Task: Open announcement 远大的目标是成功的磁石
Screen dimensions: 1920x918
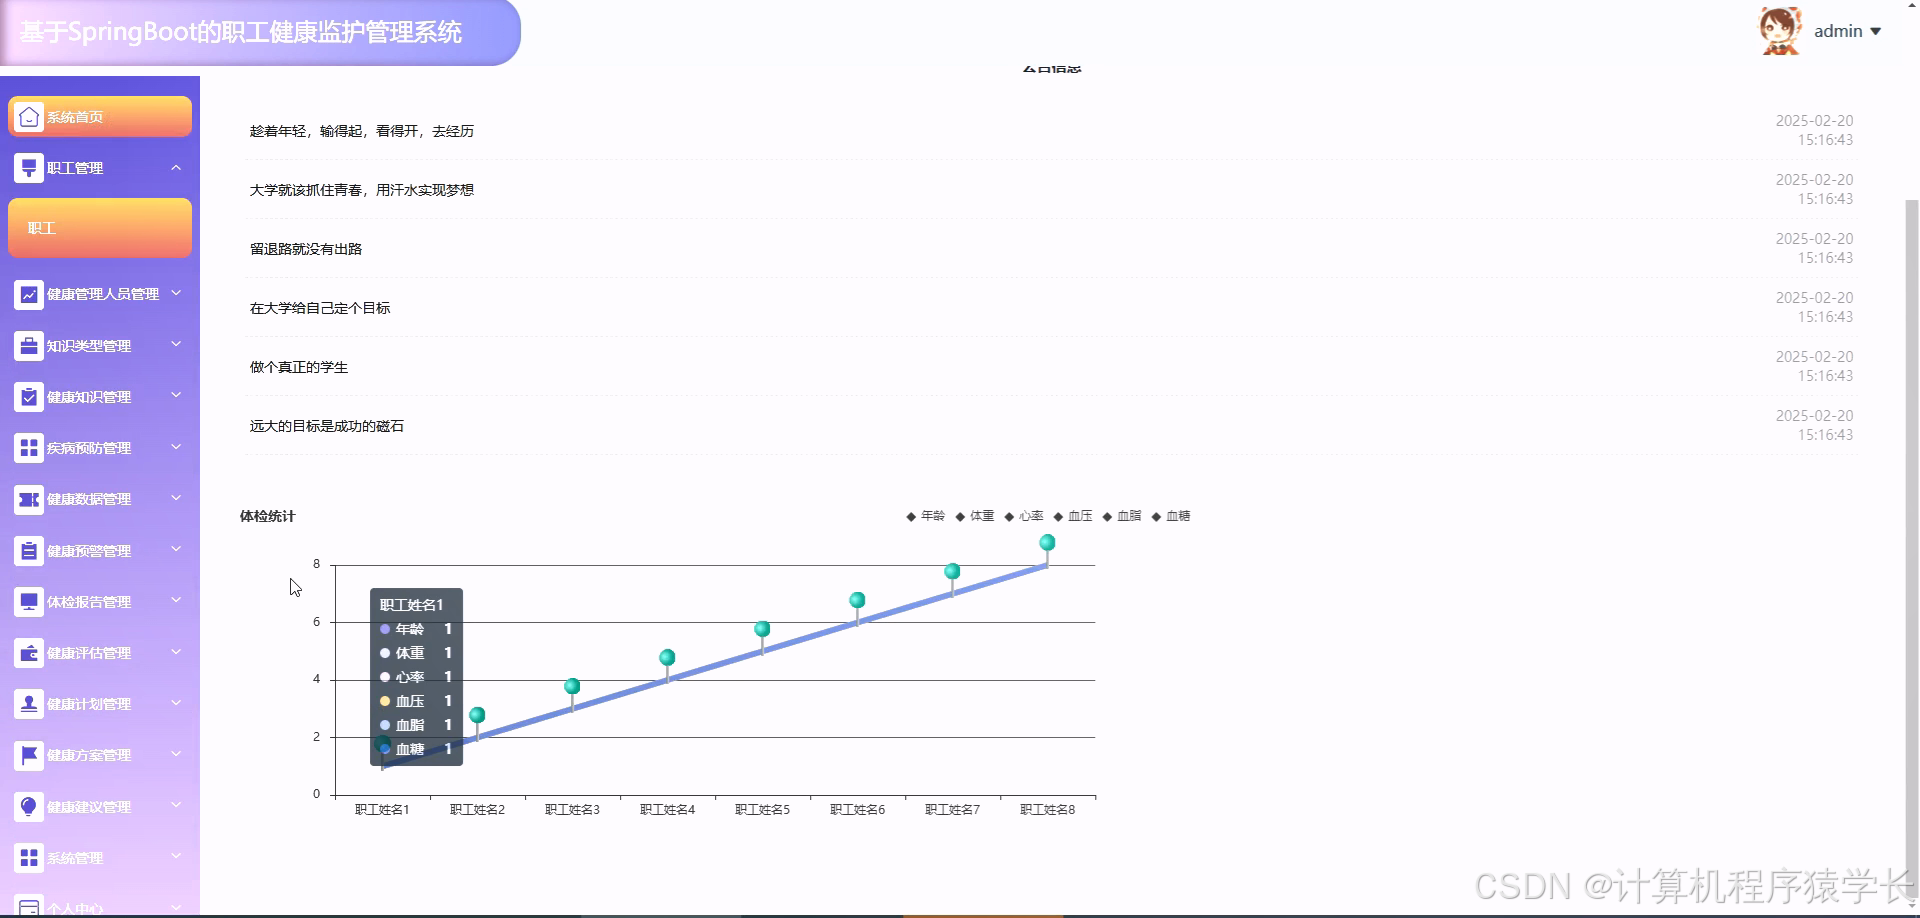Action: tap(327, 426)
